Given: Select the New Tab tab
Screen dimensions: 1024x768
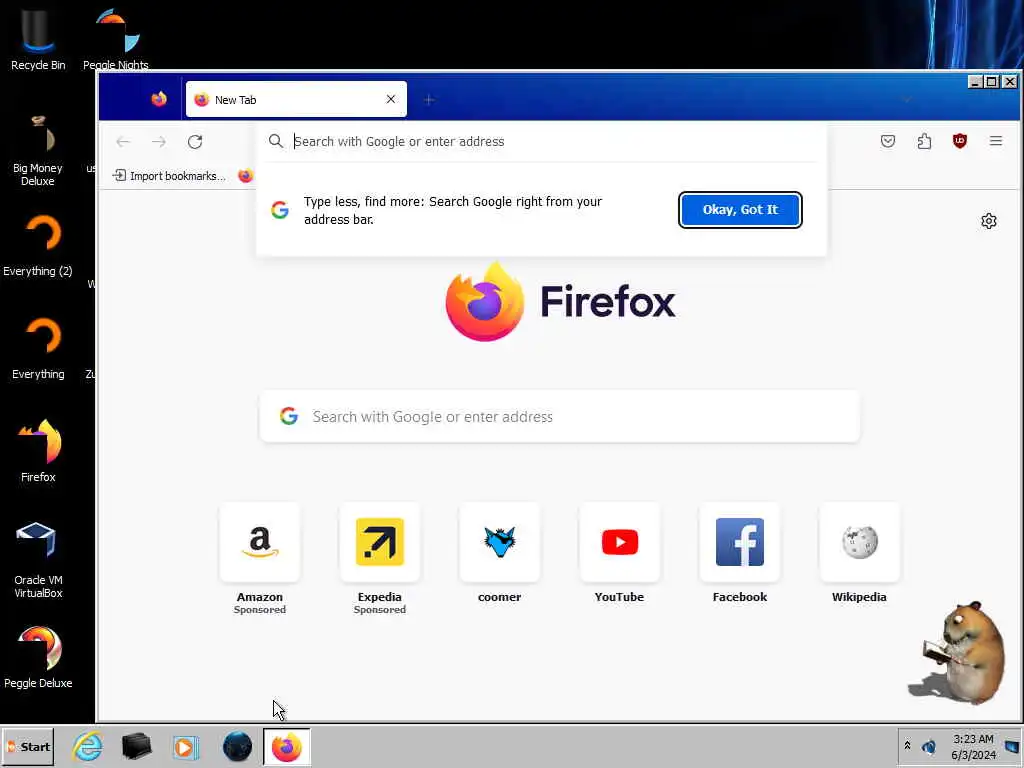Looking at the screenshot, I should 296,99.
